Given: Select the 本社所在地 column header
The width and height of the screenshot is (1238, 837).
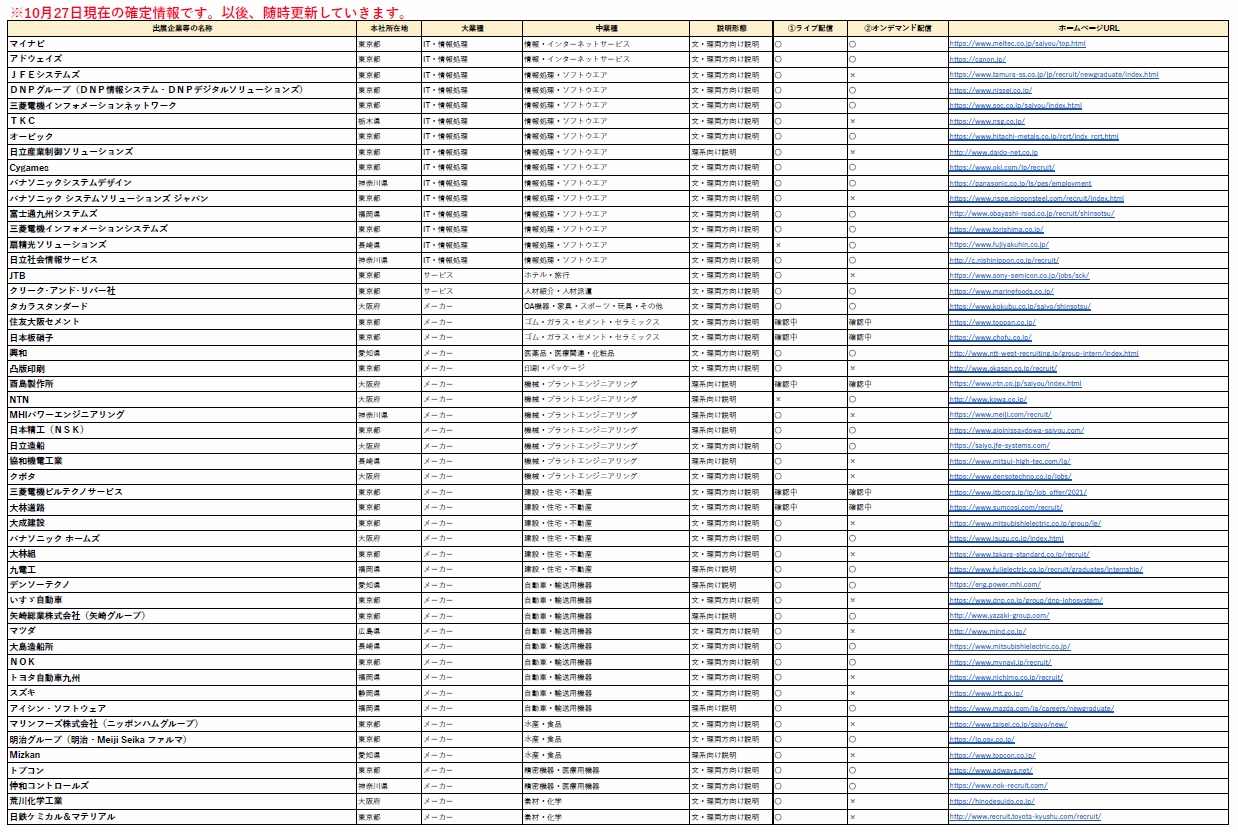Looking at the screenshot, I should (388, 28).
